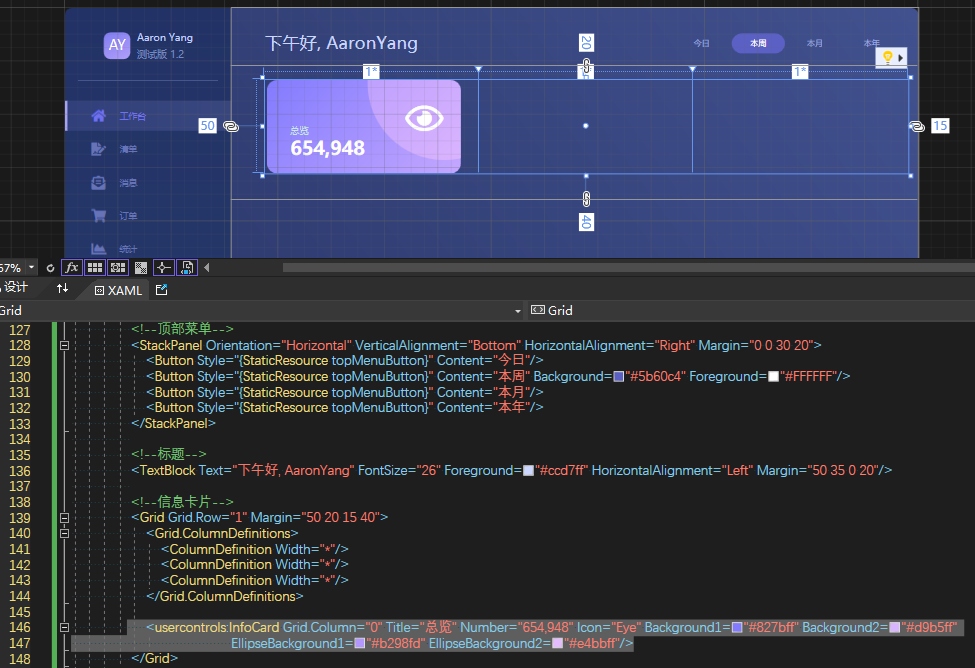Collapse the StackPanel region at line 128
The image size is (975, 668).
tap(64, 343)
